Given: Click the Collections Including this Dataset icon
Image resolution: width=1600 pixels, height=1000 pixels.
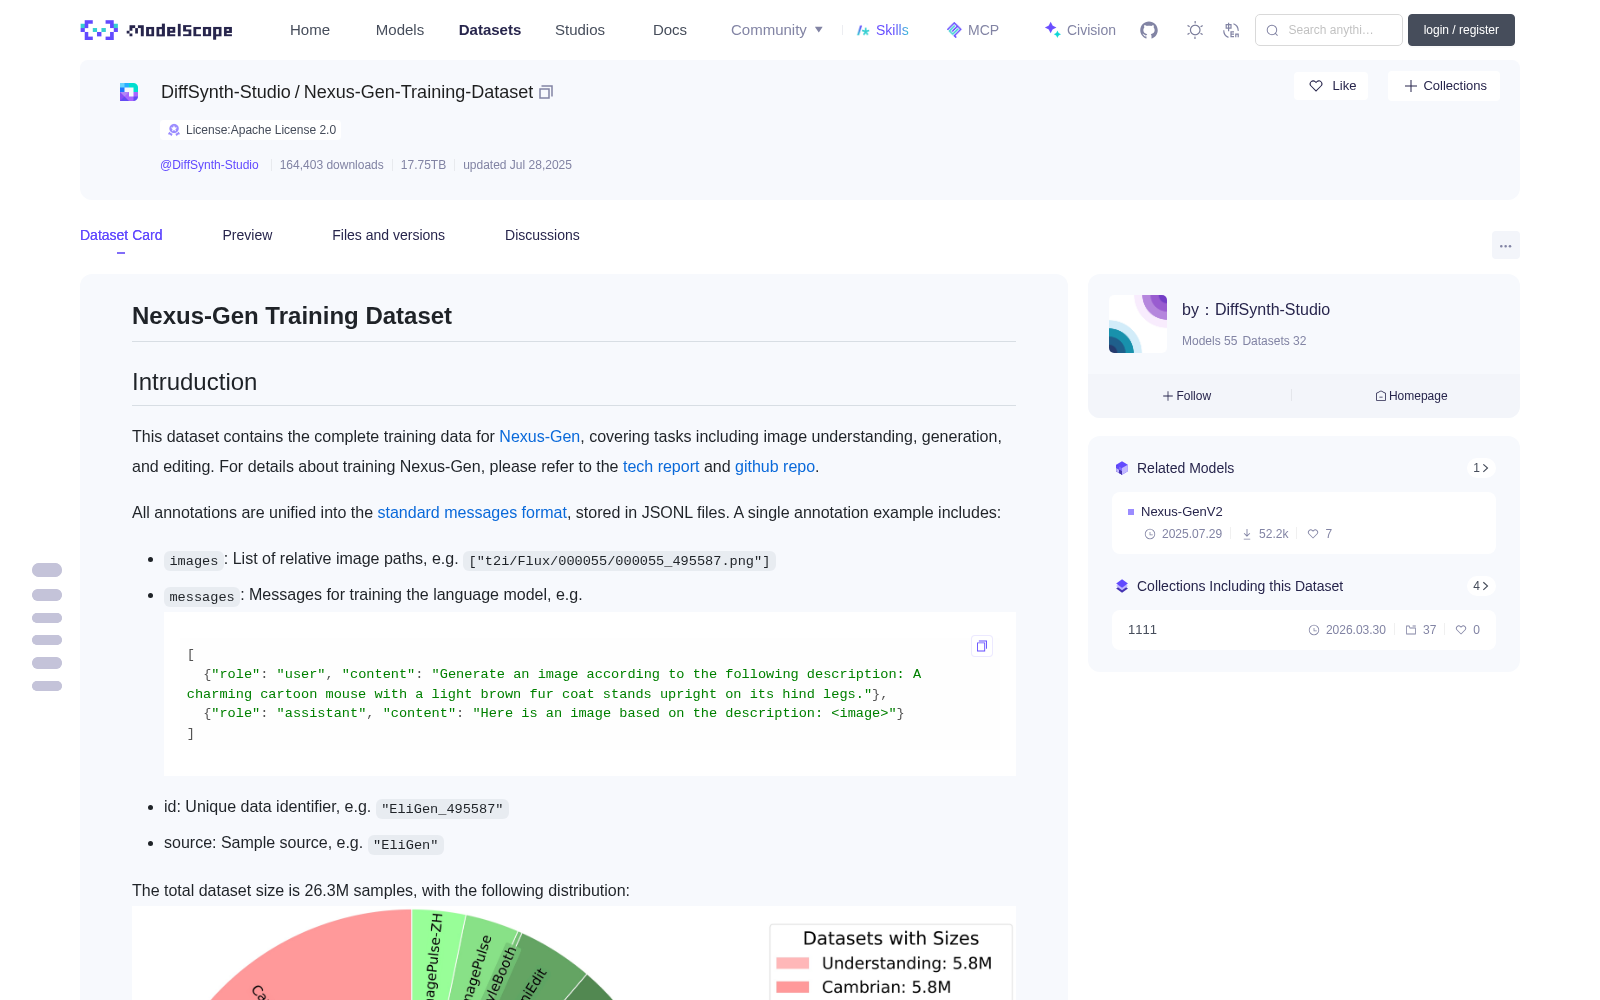Looking at the screenshot, I should pyautogui.click(x=1122, y=586).
